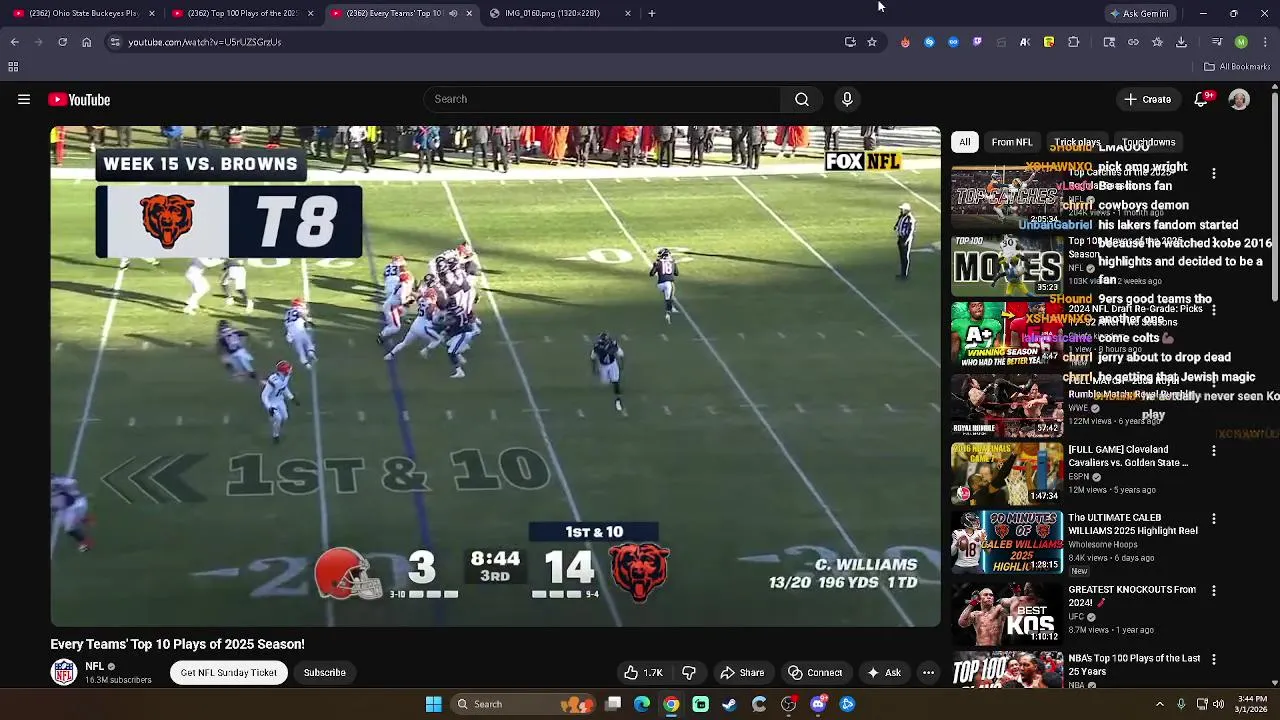Mute the Every Teams' Top 10 tab audio
Screen dimensions: 1280x720
[x=453, y=13]
